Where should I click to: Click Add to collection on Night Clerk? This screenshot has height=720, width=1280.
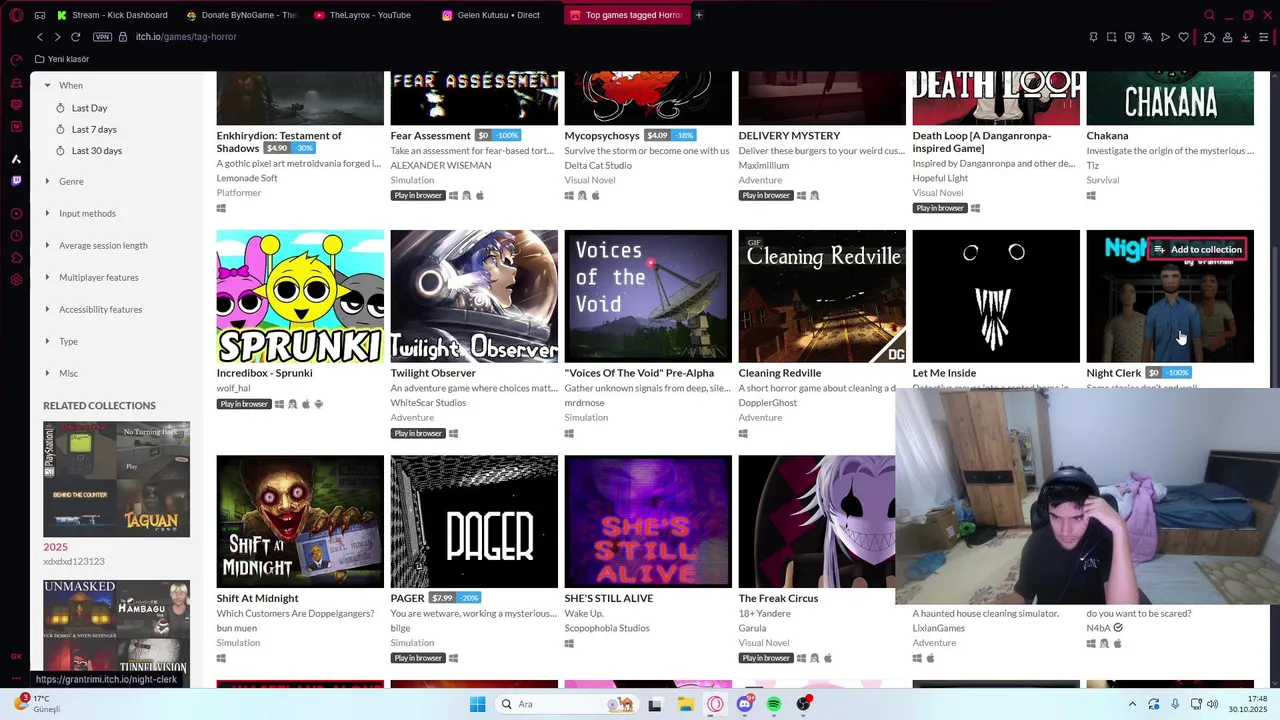point(1197,250)
